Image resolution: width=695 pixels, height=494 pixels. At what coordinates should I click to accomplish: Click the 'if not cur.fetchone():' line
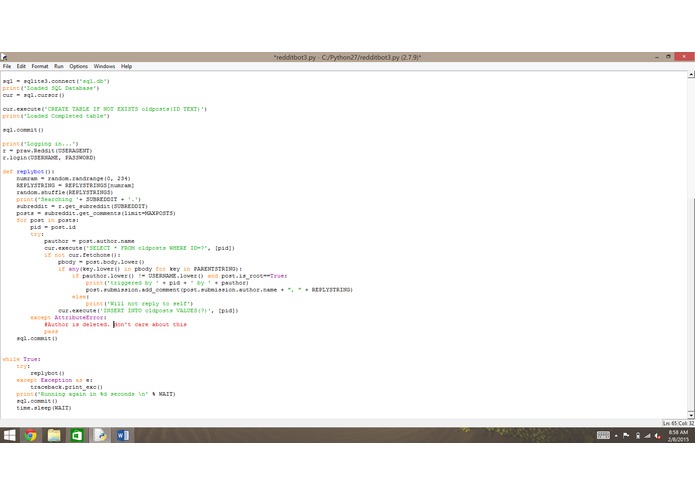pos(82,255)
